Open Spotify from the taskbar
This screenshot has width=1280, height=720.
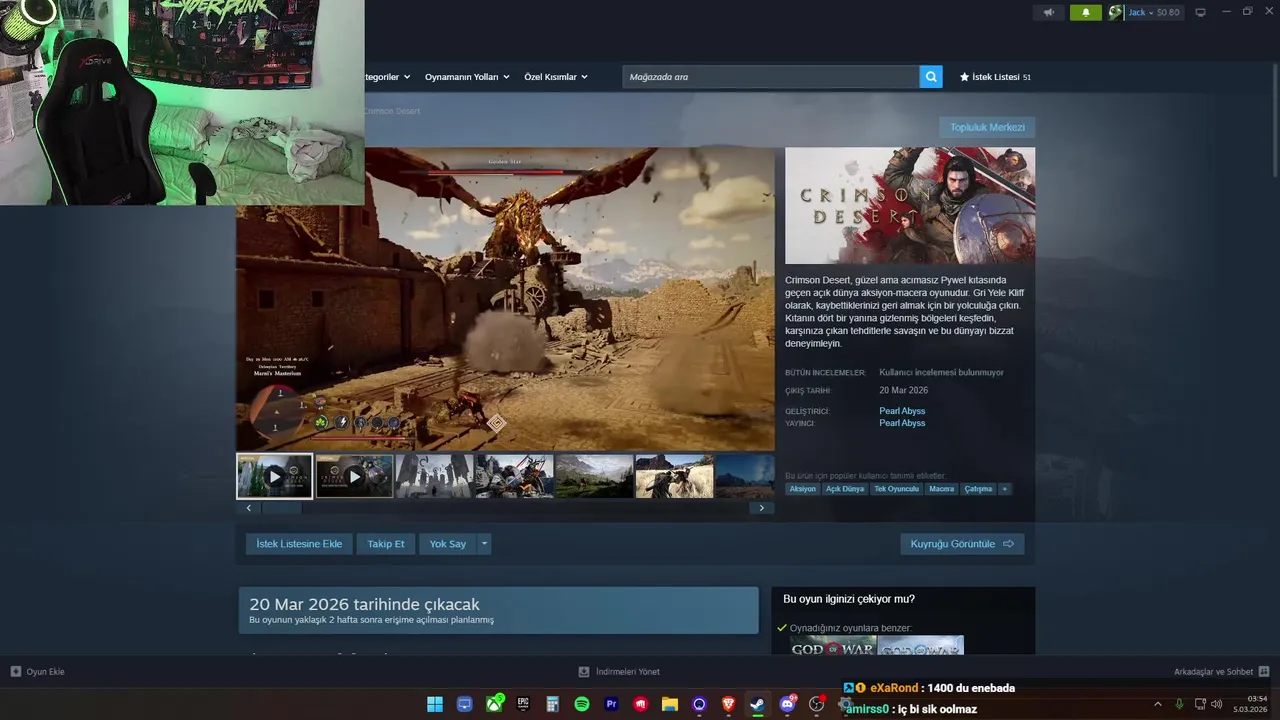[x=582, y=704]
